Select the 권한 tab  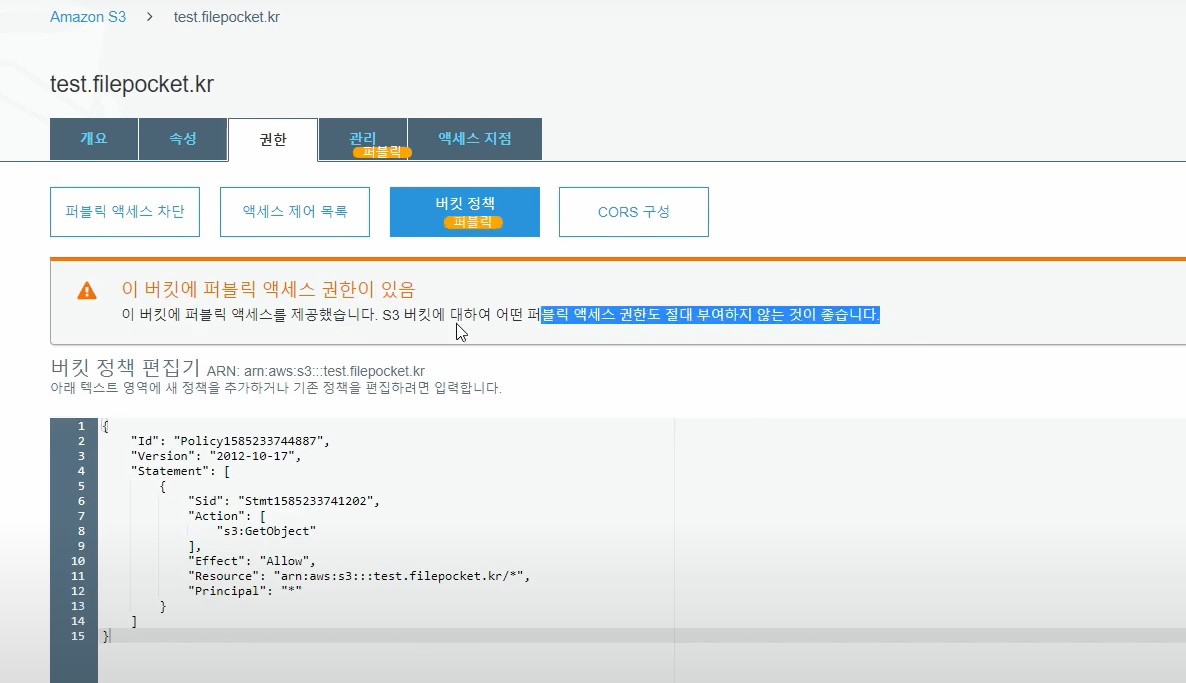pos(273,139)
